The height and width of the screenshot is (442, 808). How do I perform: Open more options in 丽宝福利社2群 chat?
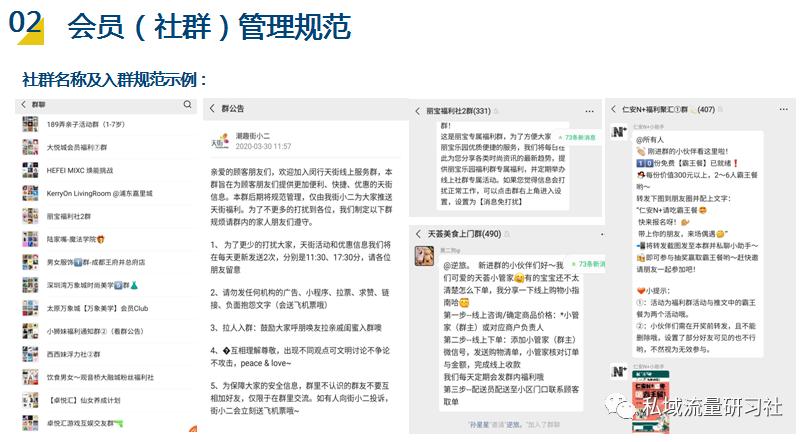(x=589, y=111)
